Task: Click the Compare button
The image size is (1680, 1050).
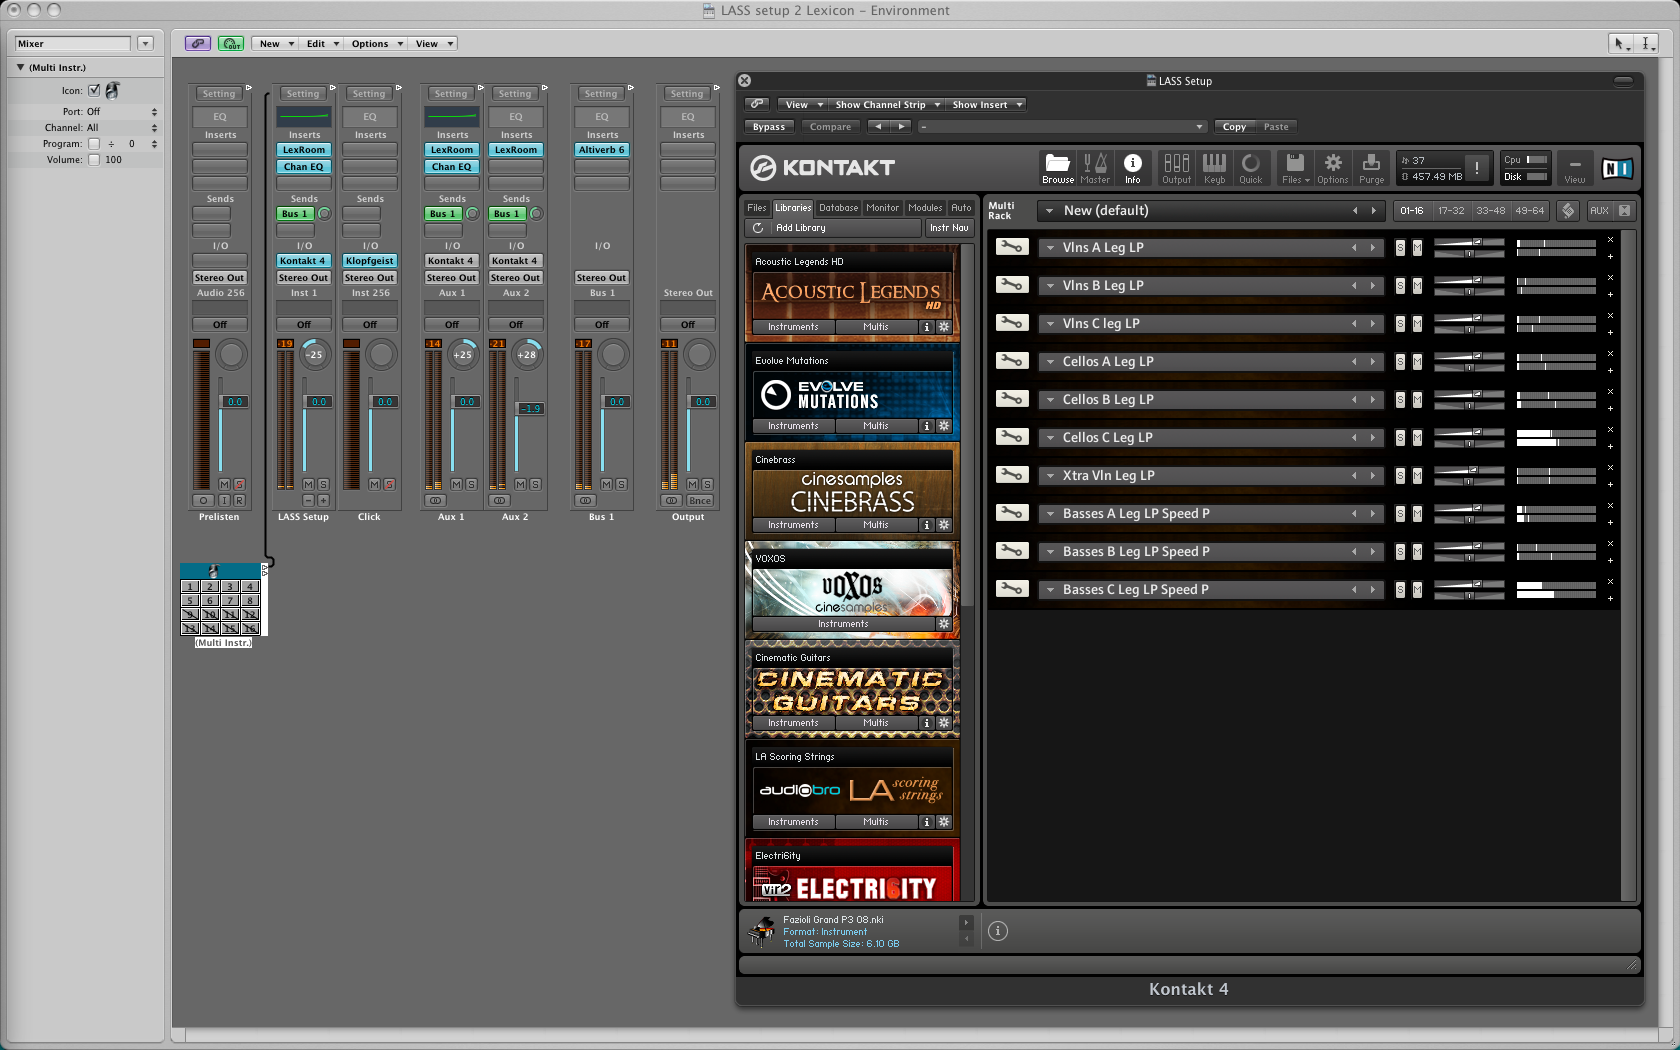Action: (830, 127)
